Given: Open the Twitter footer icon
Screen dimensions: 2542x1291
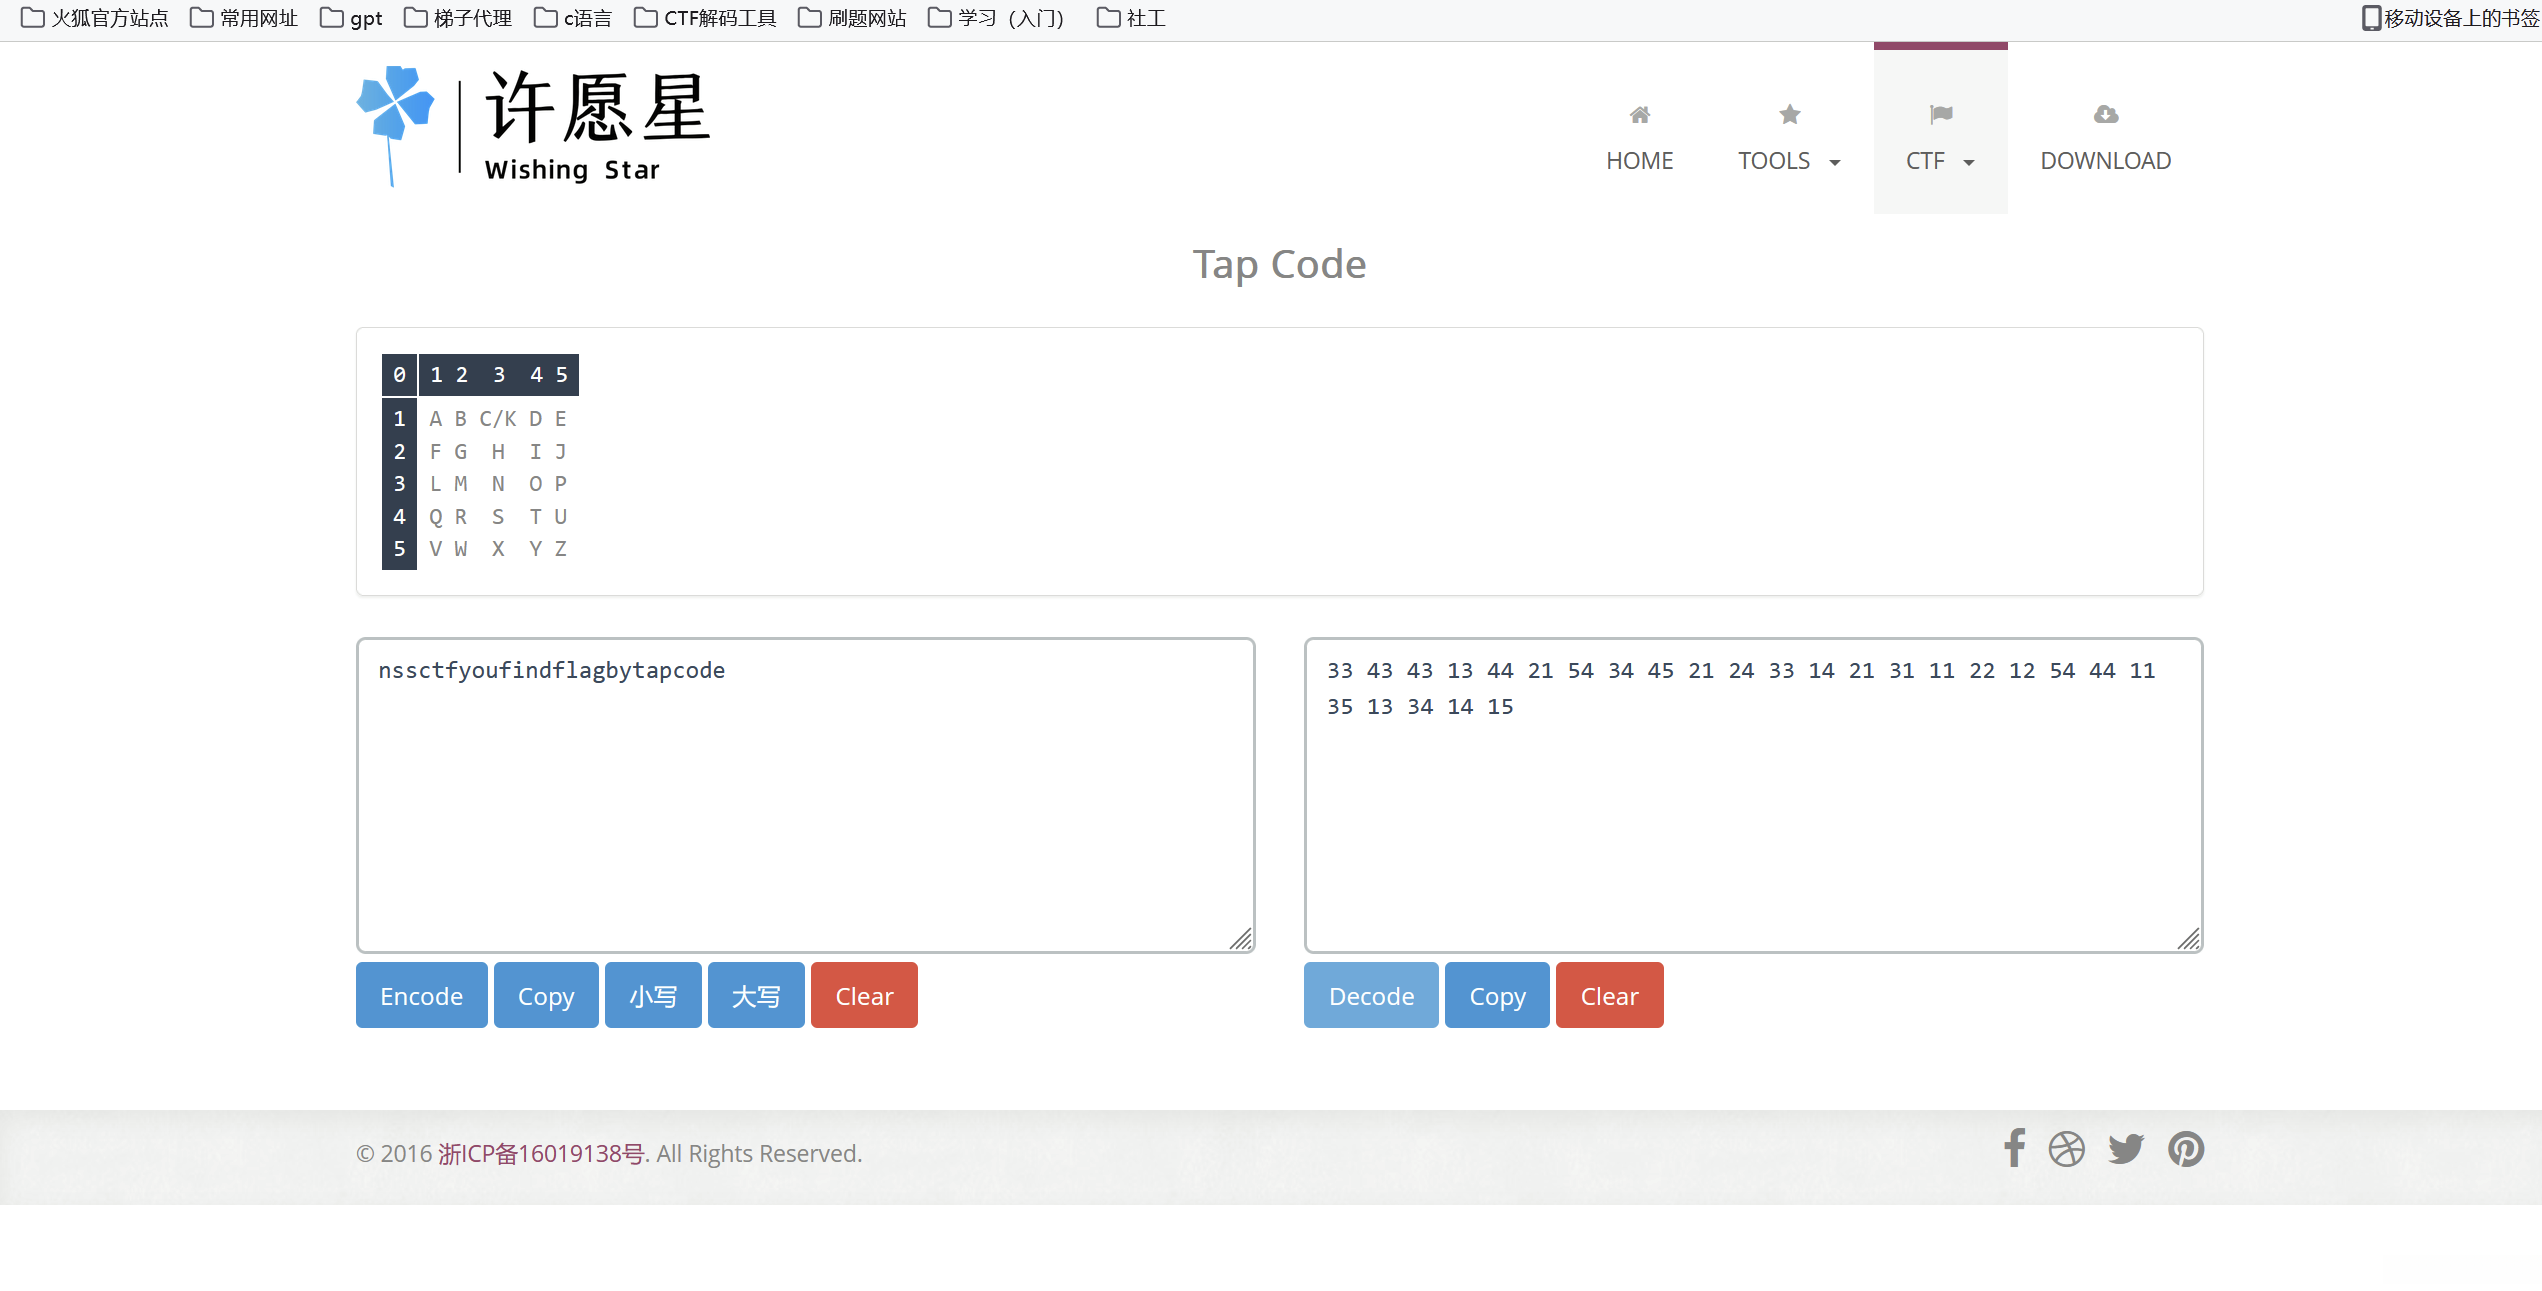Looking at the screenshot, I should pos(2126,1149).
